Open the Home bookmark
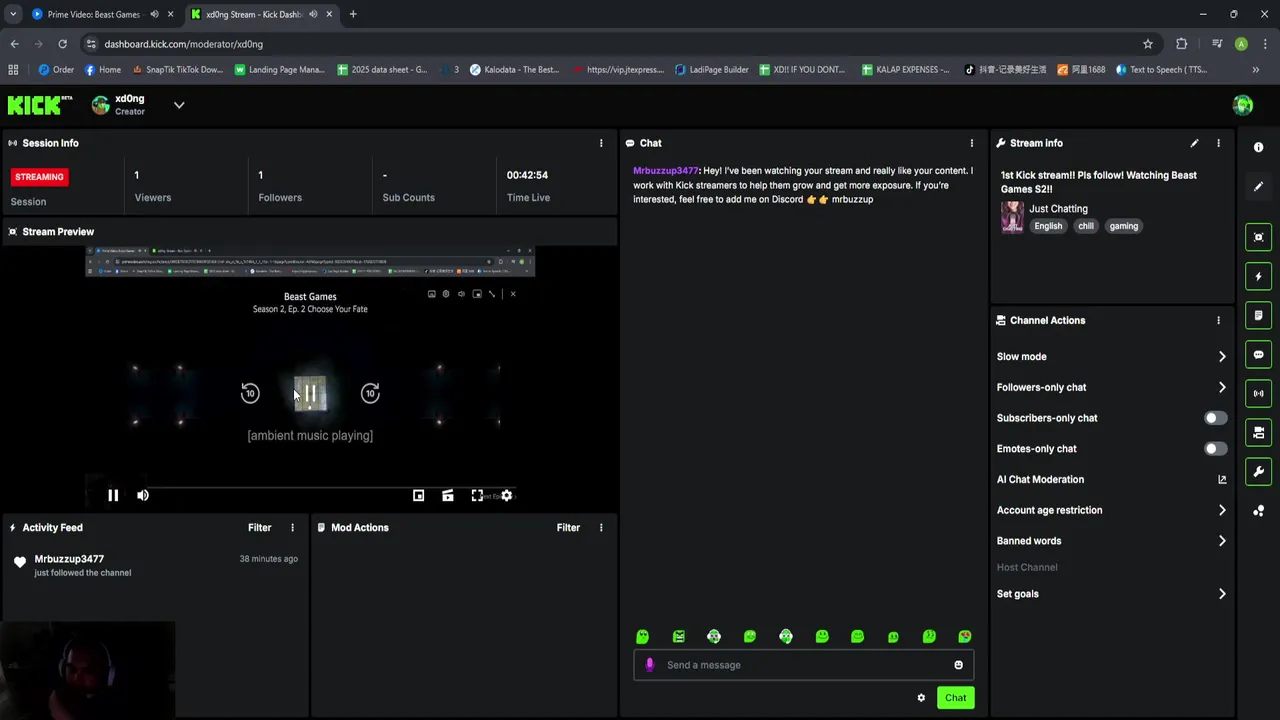 point(103,70)
